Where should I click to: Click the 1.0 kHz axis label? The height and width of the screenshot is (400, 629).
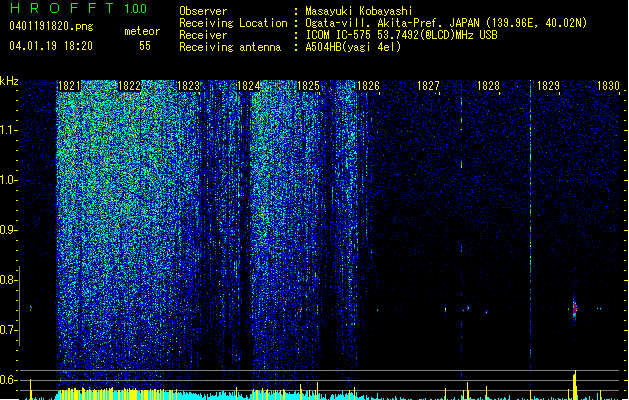click(8, 180)
